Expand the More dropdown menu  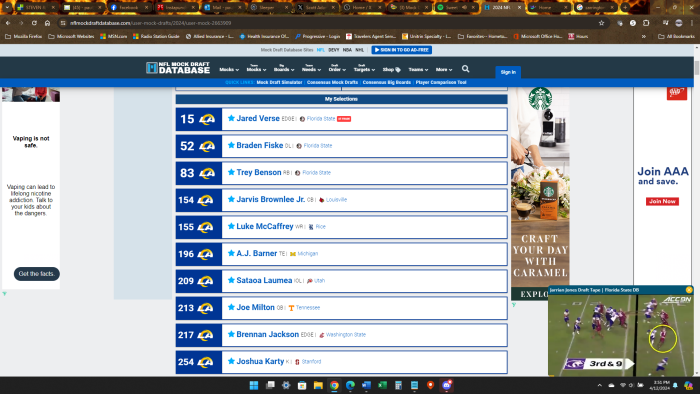[444, 70]
